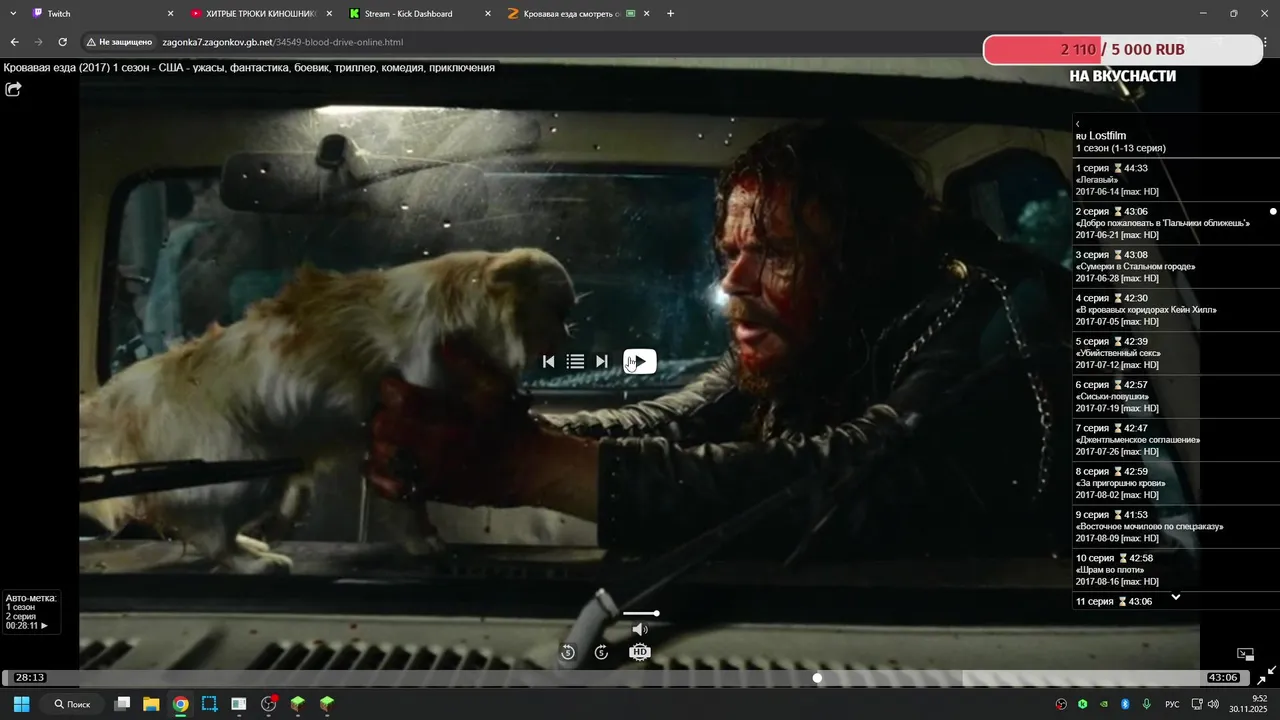Click the microphone tray icon

coord(1146,704)
